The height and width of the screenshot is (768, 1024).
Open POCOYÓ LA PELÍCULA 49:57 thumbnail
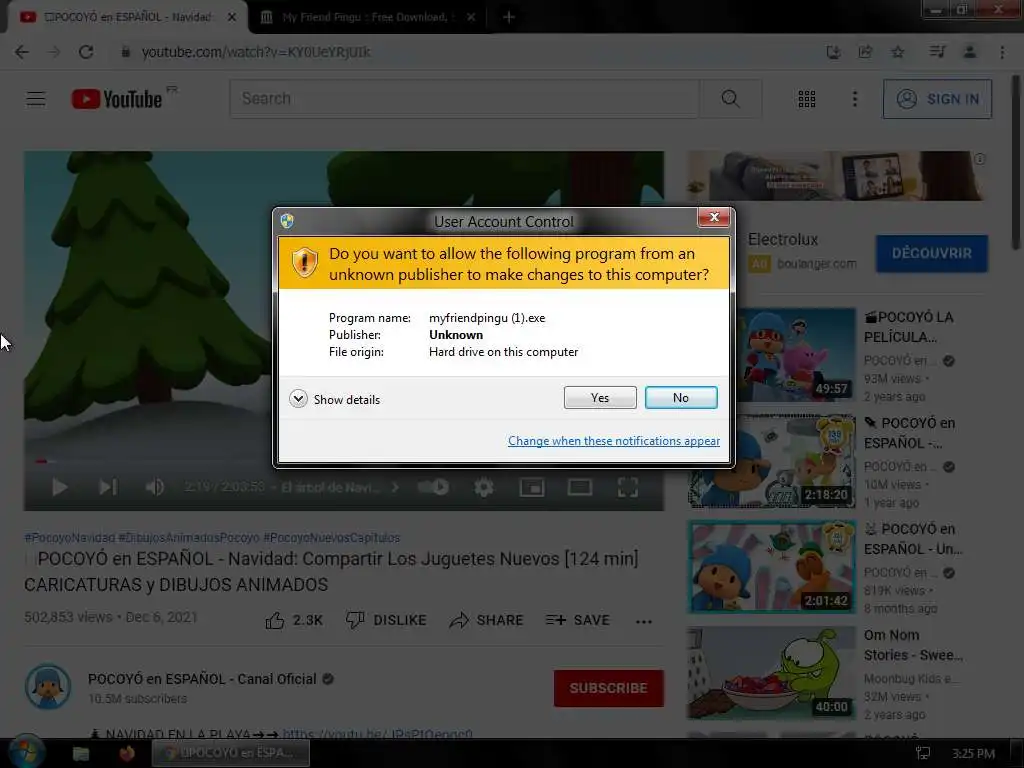(x=795, y=355)
